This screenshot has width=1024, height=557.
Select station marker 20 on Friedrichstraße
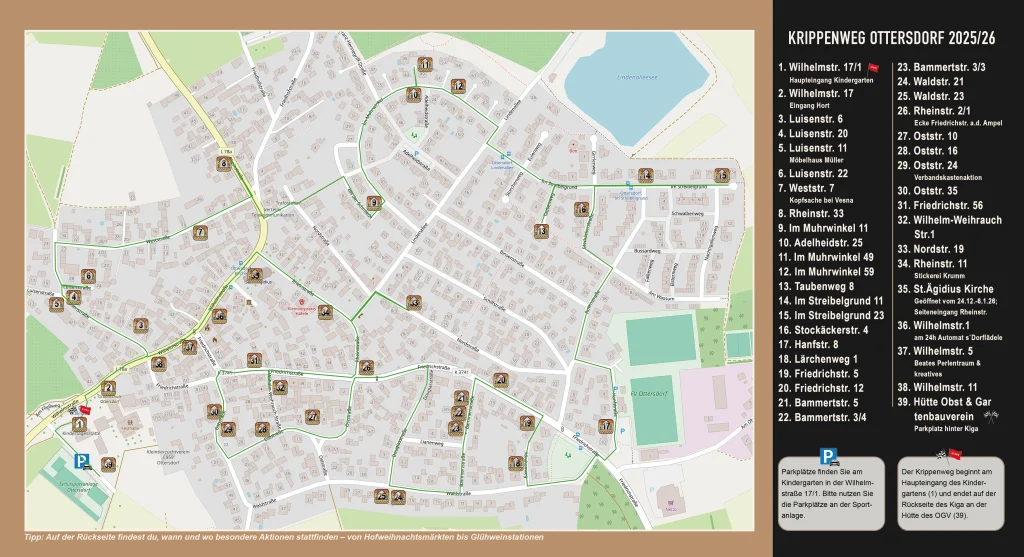(501, 380)
